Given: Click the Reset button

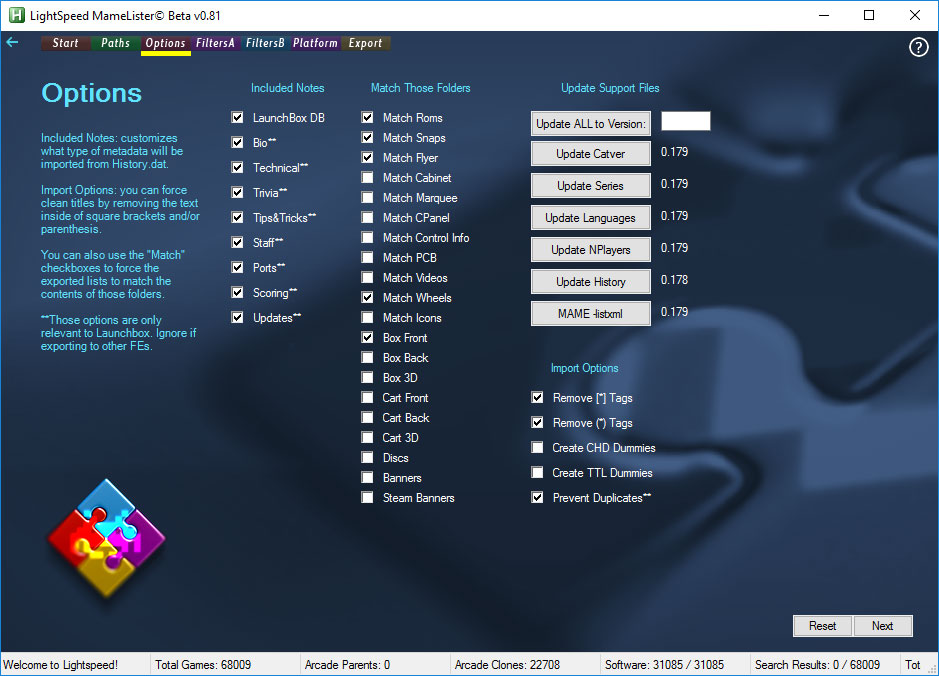Looking at the screenshot, I should click(x=823, y=626).
